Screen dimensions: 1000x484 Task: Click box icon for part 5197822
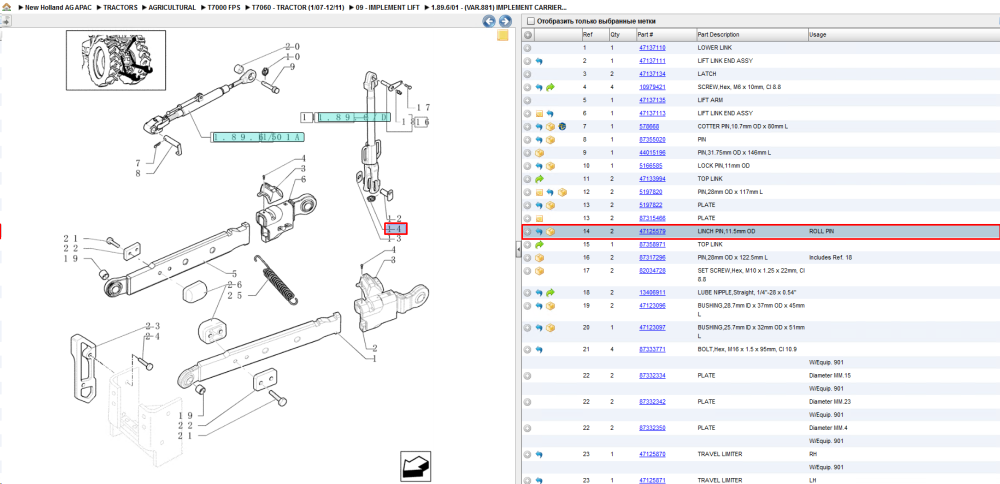550,205
